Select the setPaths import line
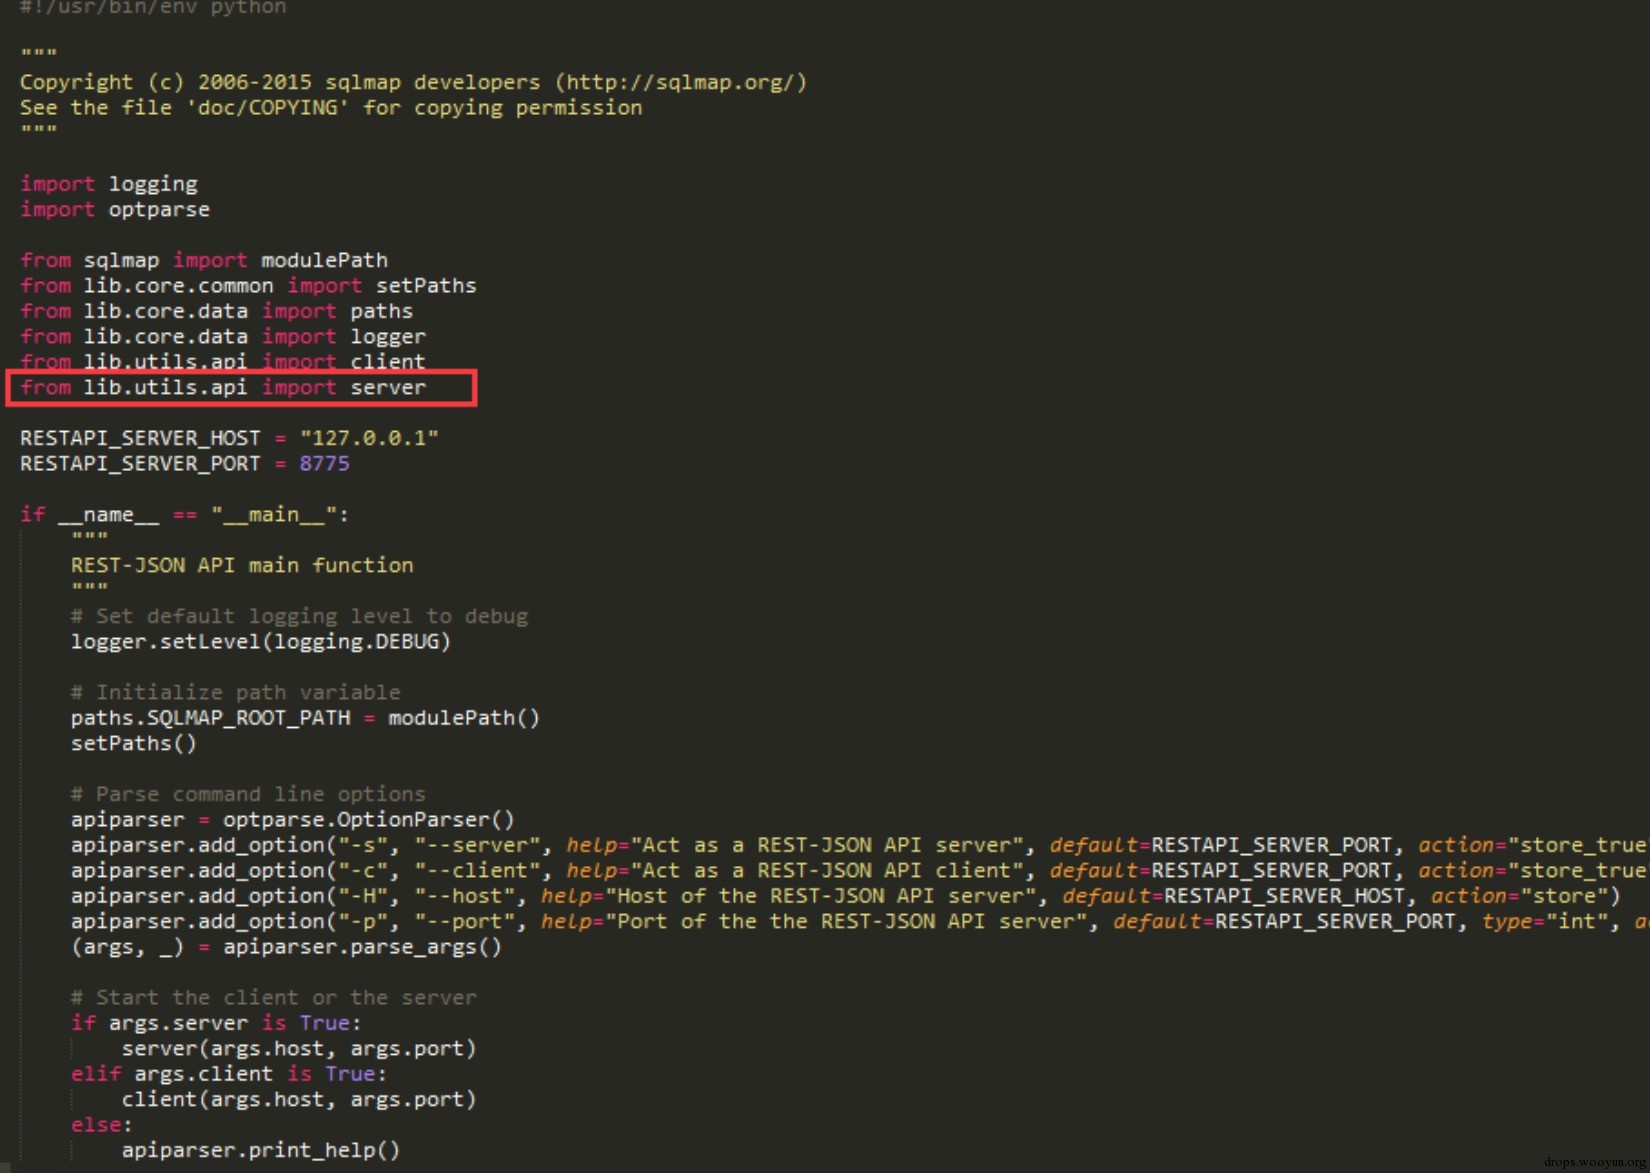 tap(248, 286)
